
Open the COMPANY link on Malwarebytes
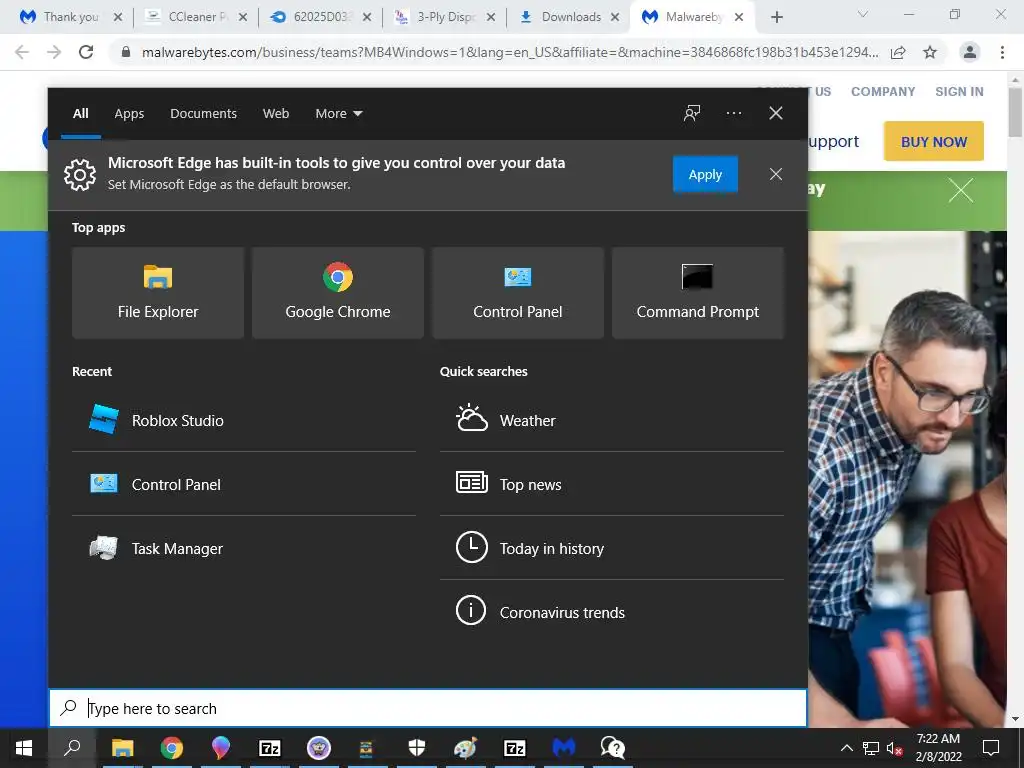[882, 91]
